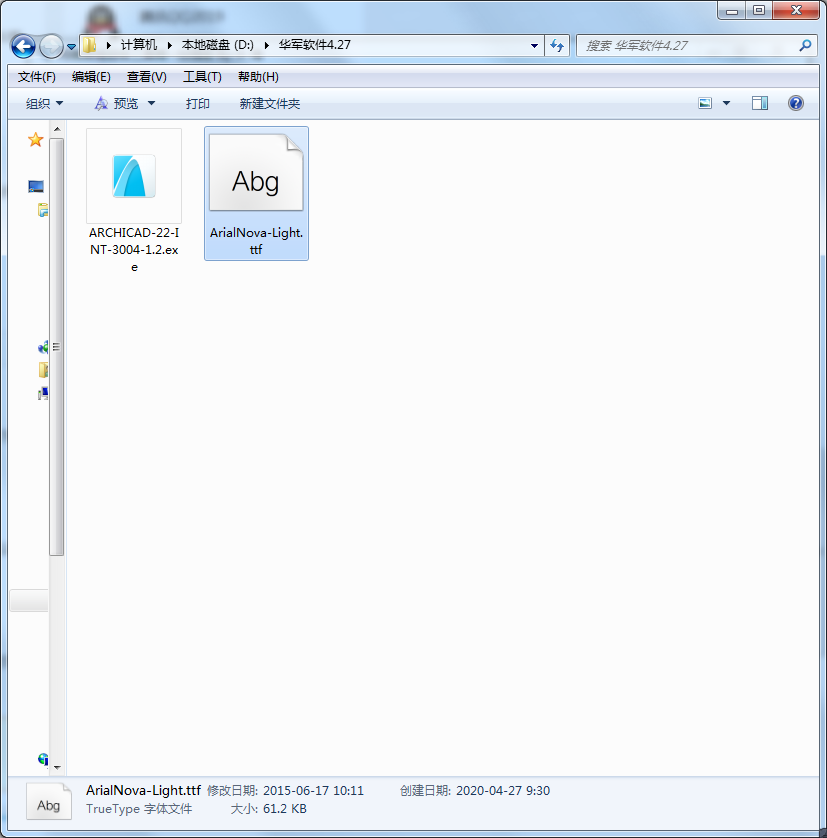Expand the arrow before 计算机
The image size is (827, 838).
point(109,45)
